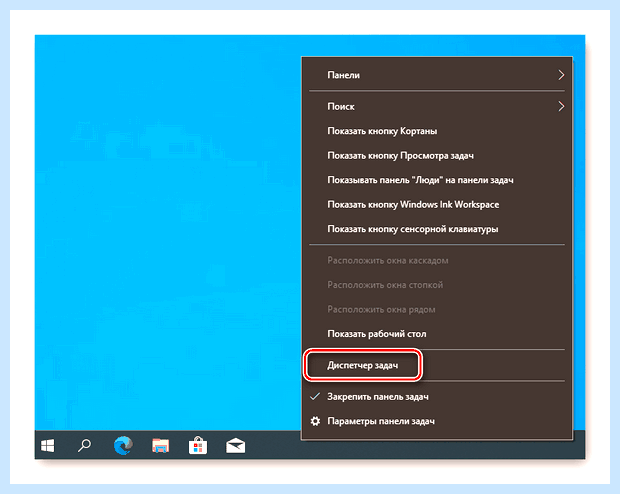Choose Показать кнопку Windows Ink Workspace
620x494 pixels.
click(413, 204)
